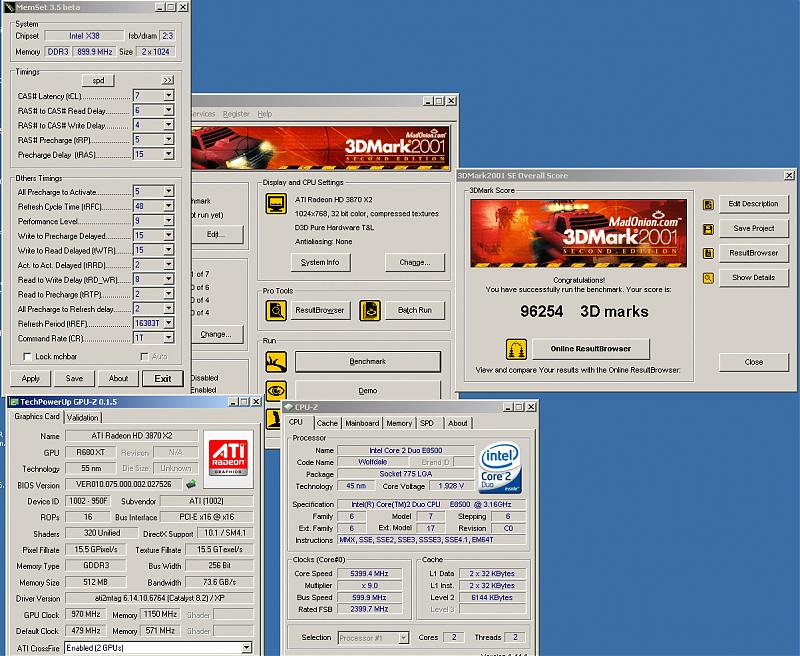Image resolution: width=800 pixels, height=656 pixels.
Task: Switch to the Cache tab in CPU-Z
Action: coord(327,423)
